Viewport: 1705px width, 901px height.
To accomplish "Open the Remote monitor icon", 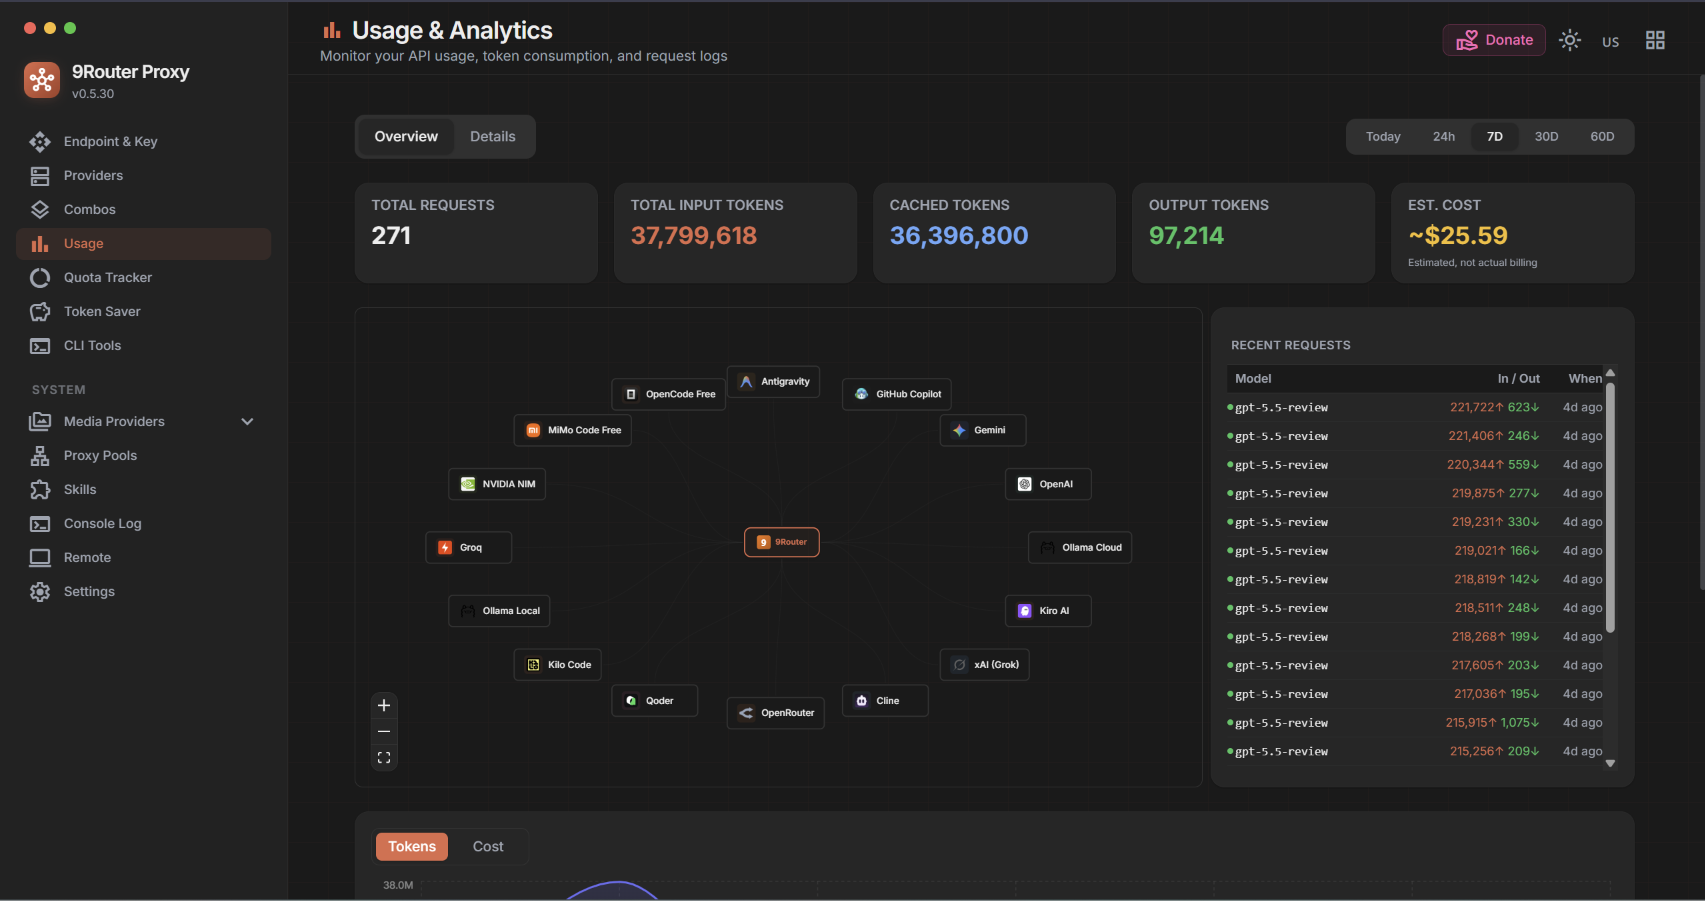I will tap(40, 558).
